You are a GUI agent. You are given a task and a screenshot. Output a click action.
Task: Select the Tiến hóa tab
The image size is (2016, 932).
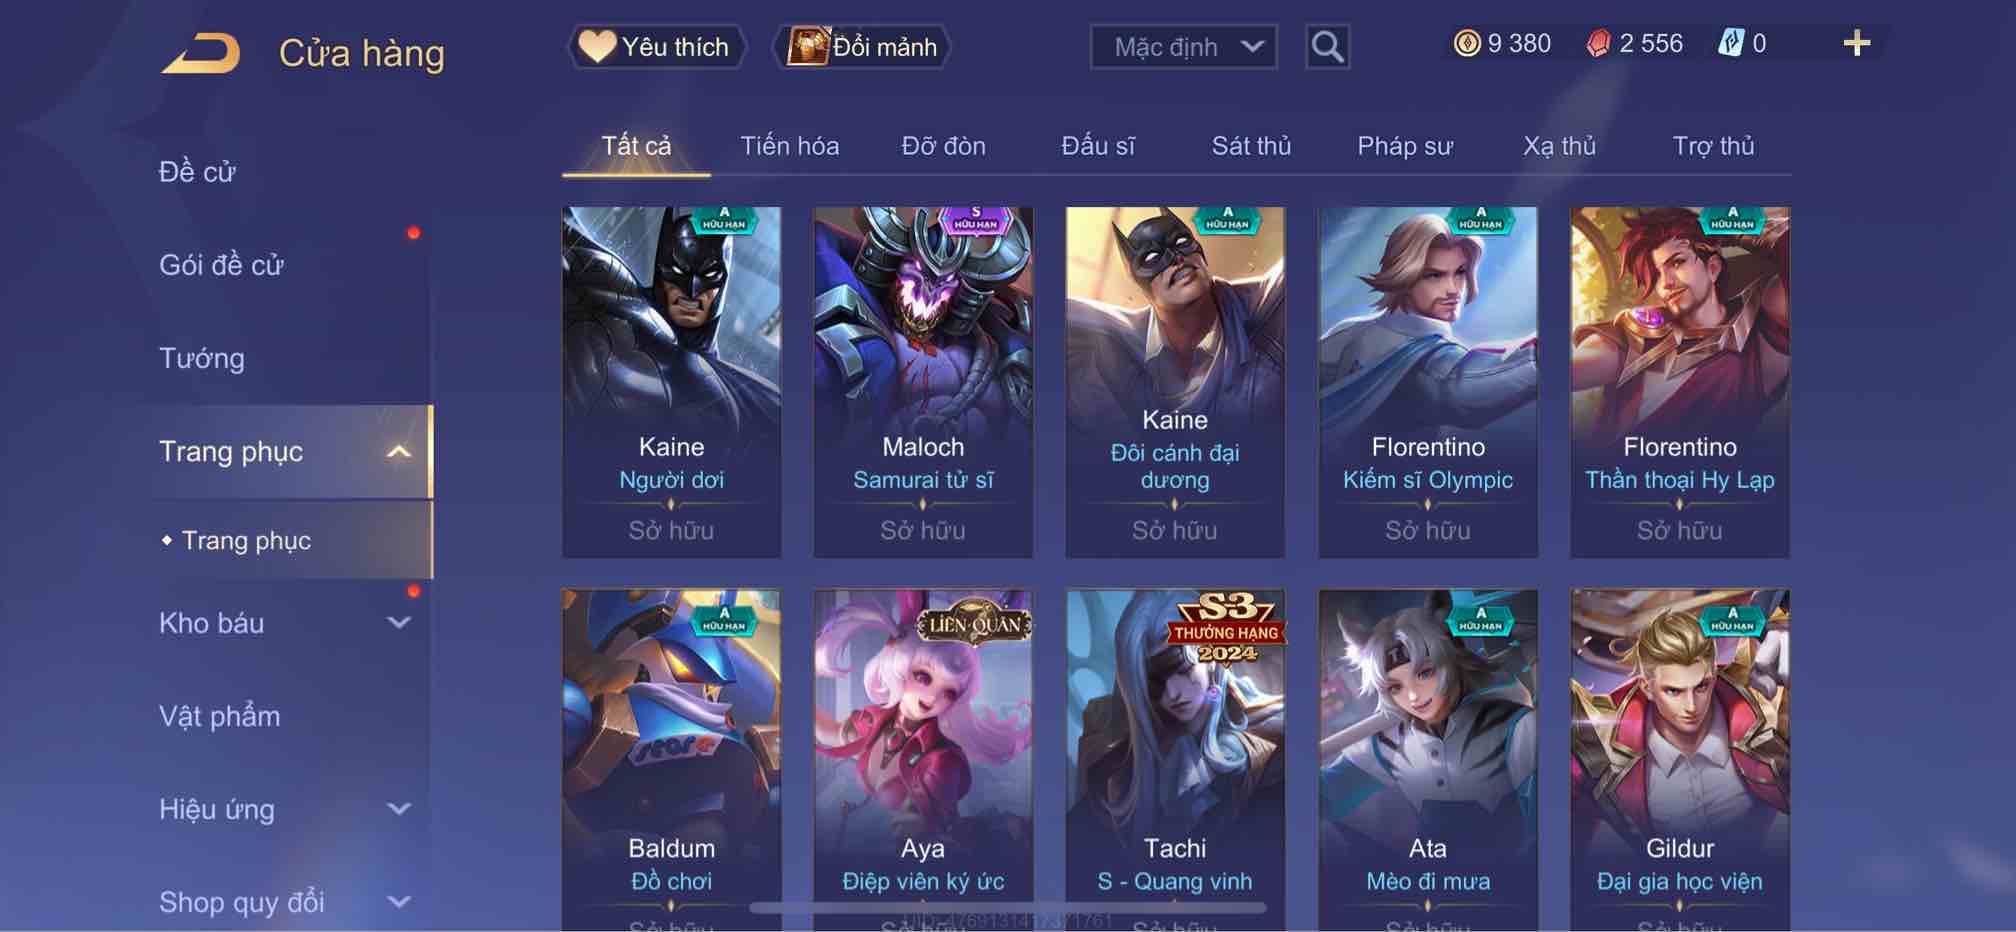pyautogui.click(x=789, y=146)
